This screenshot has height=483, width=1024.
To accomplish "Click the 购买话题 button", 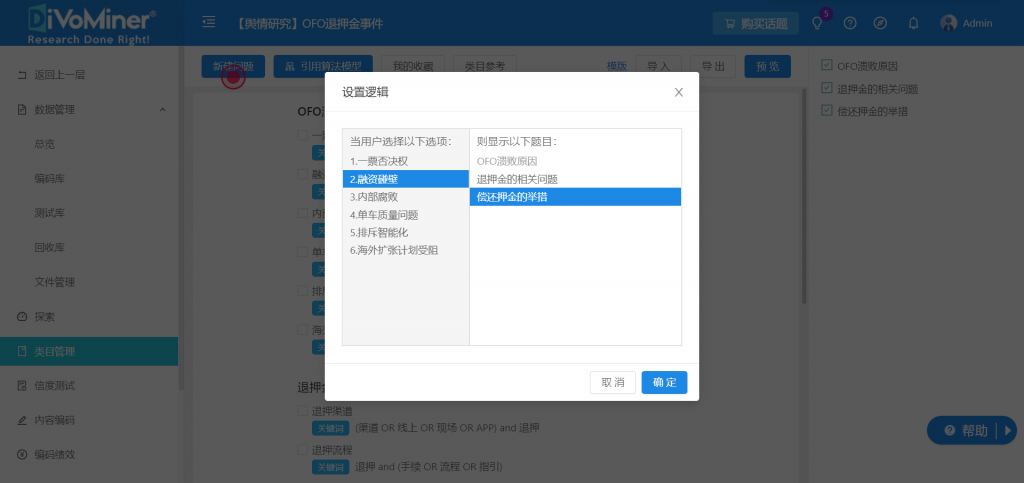I will 756,24.
